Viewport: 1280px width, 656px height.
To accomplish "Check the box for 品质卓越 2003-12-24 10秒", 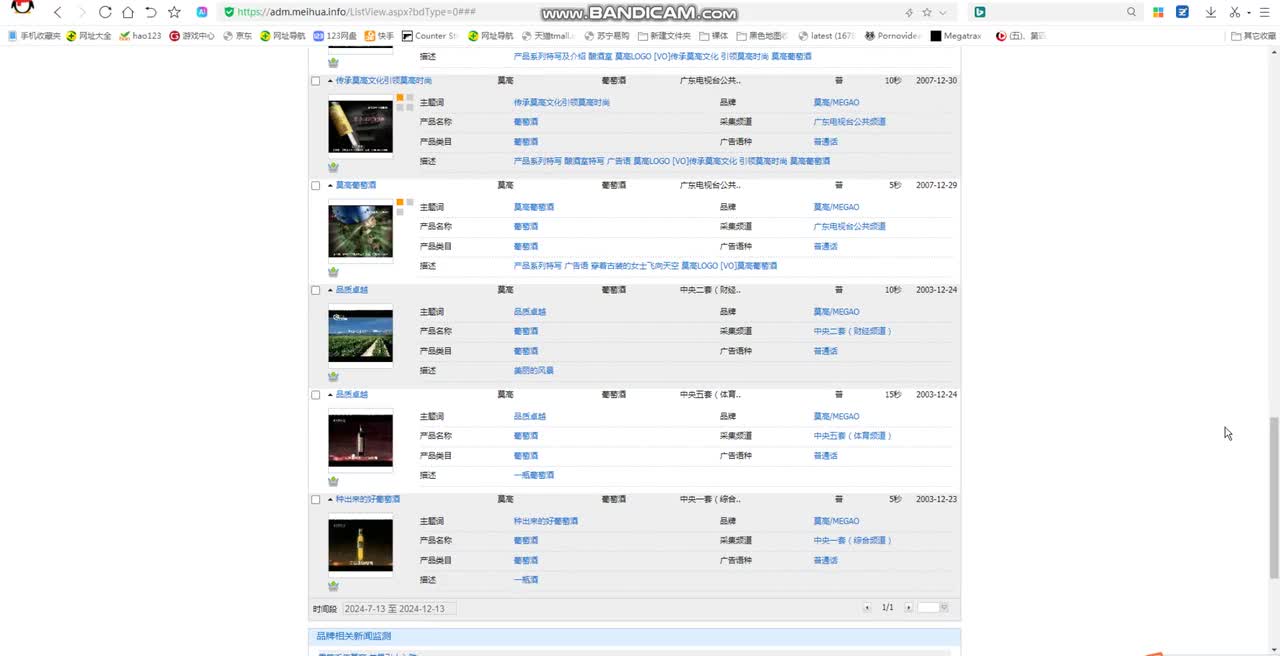I will 316,290.
